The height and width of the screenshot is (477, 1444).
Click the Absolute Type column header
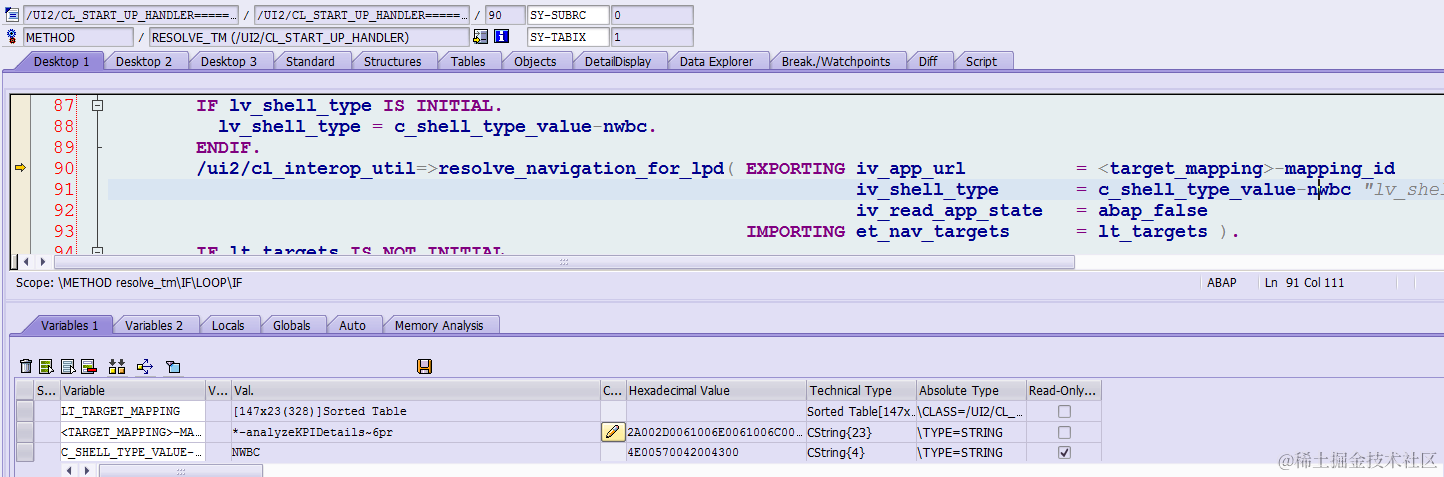click(971, 390)
